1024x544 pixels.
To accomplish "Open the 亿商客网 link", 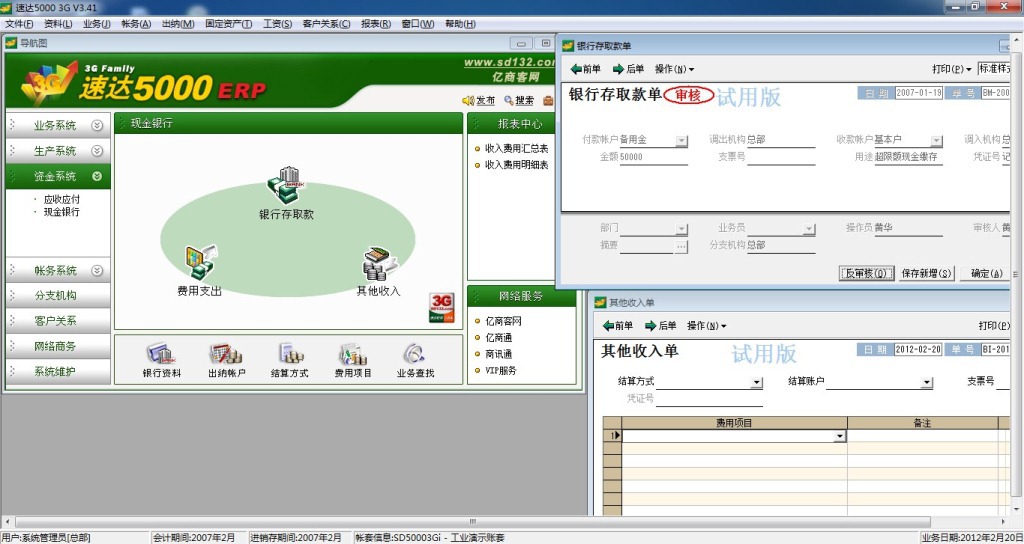I will pyautogui.click(x=503, y=321).
